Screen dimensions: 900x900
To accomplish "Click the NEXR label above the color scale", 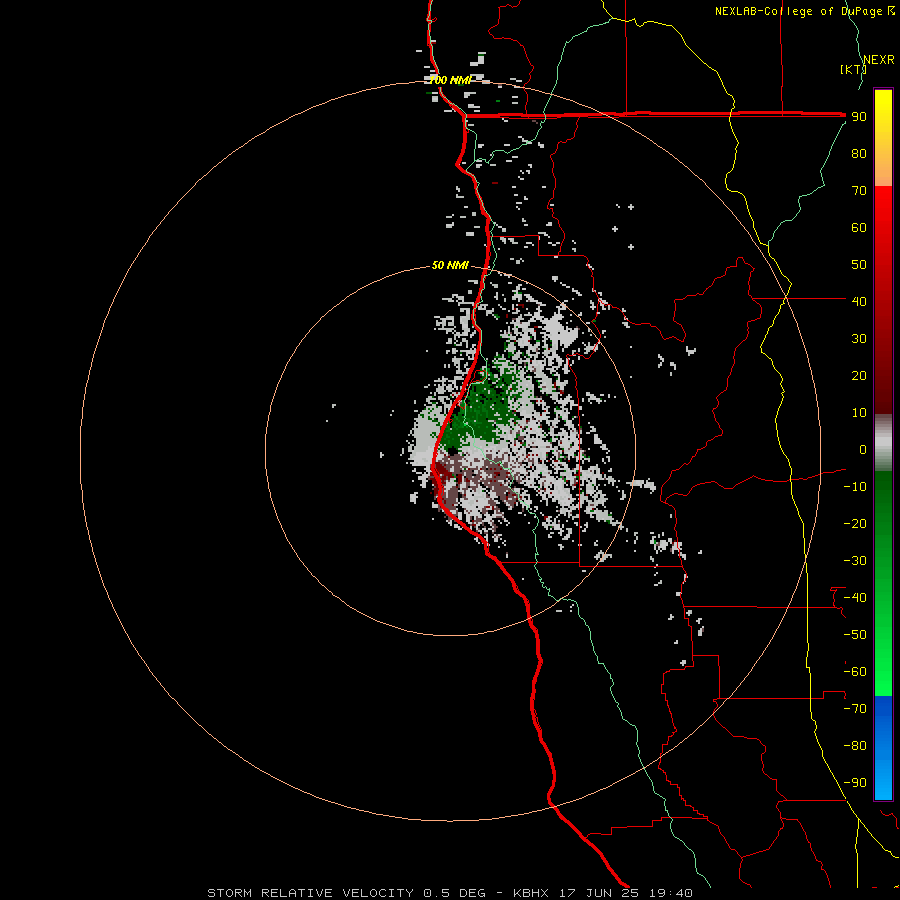I will click(879, 60).
